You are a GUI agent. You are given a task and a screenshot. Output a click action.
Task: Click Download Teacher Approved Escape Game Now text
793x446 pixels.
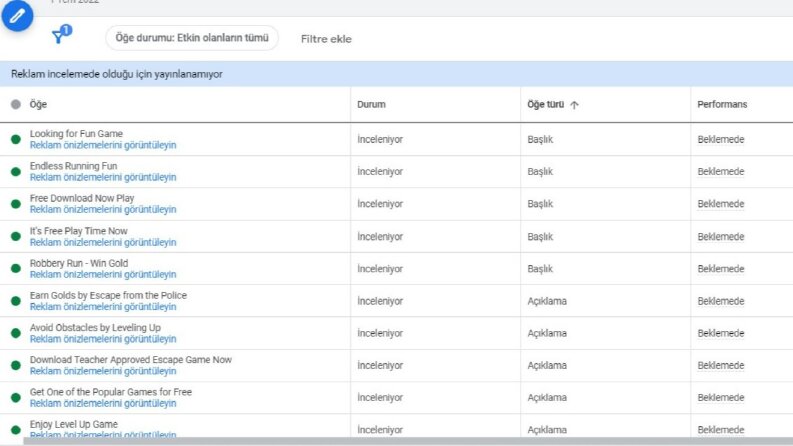point(130,360)
